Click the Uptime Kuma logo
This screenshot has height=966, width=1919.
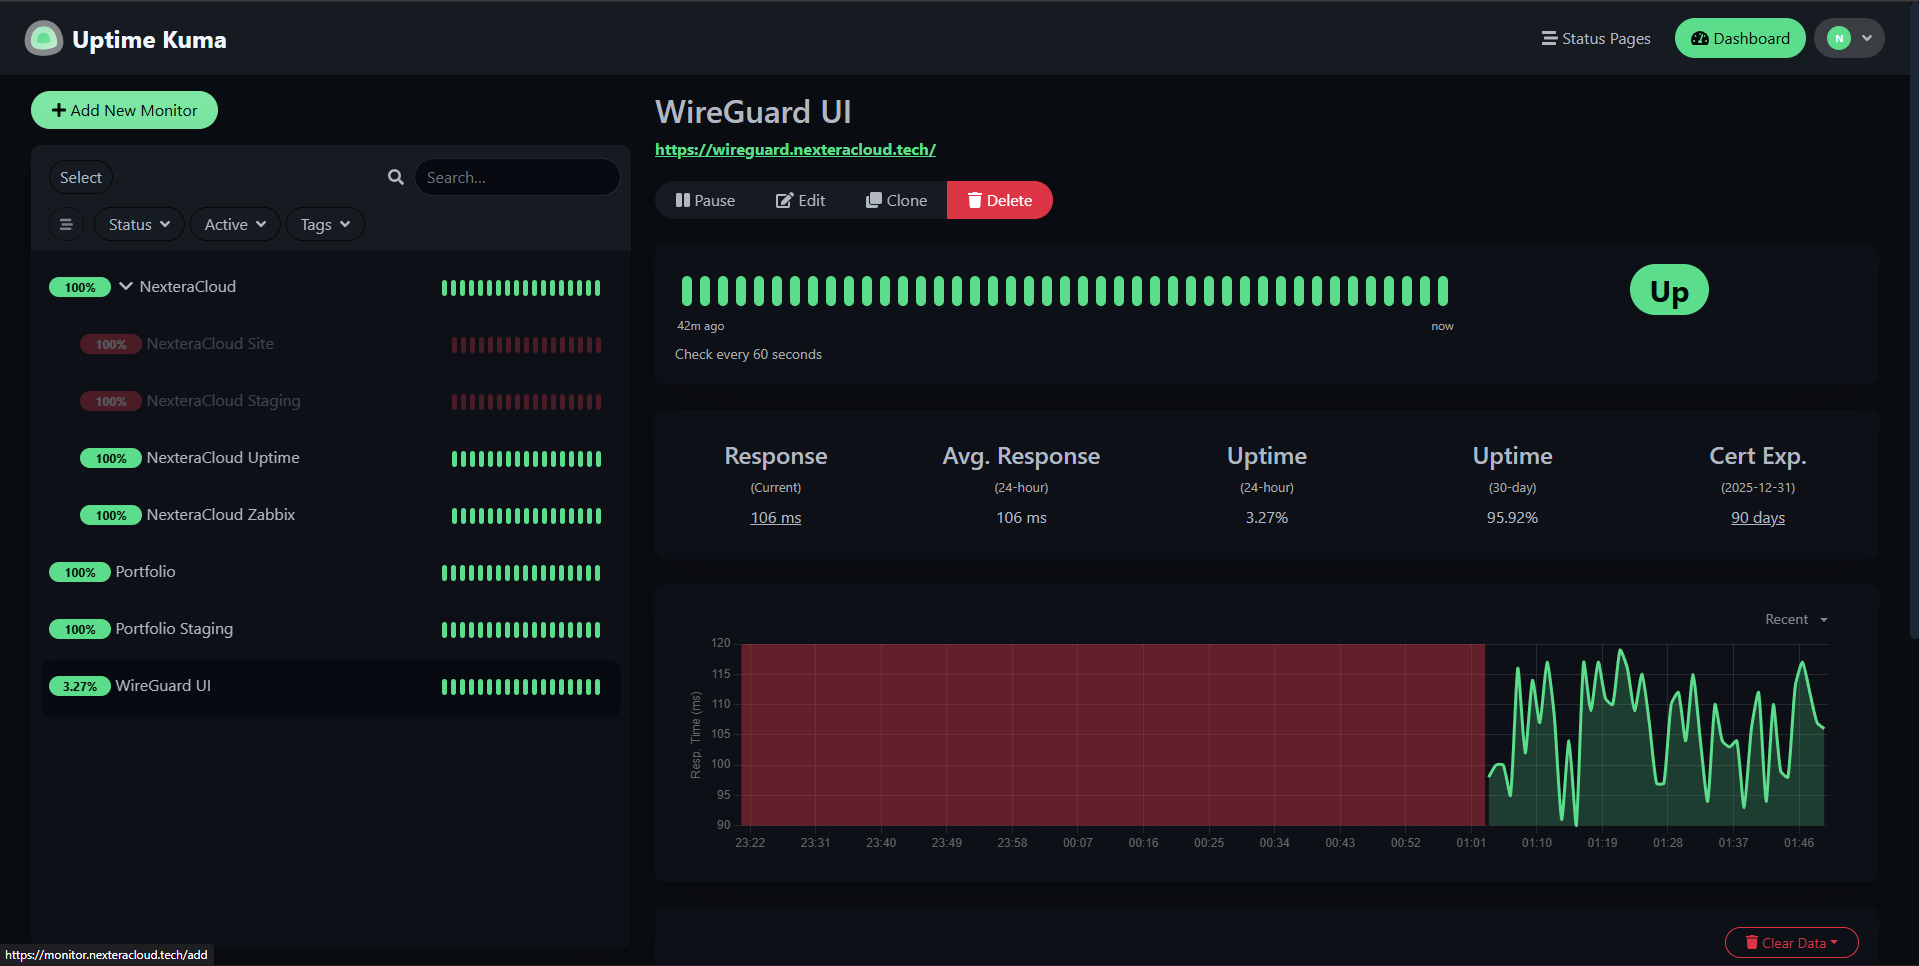[x=44, y=38]
